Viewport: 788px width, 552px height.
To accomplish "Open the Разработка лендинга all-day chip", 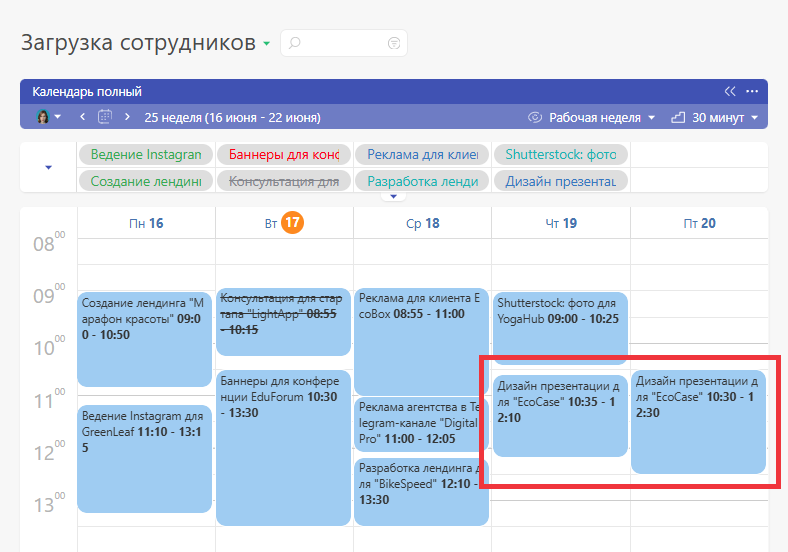I will 422,181.
